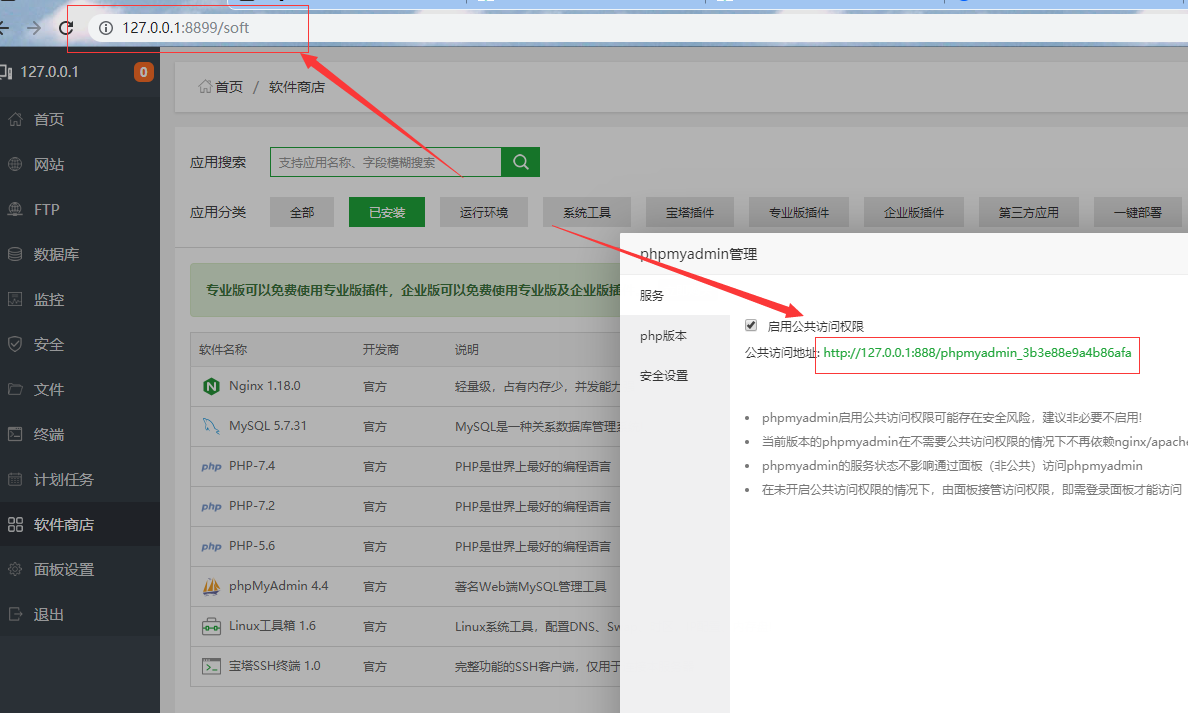Click the 127.0.0.1 server name in the sidebar header
The image size is (1188, 713).
pos(49,72)
